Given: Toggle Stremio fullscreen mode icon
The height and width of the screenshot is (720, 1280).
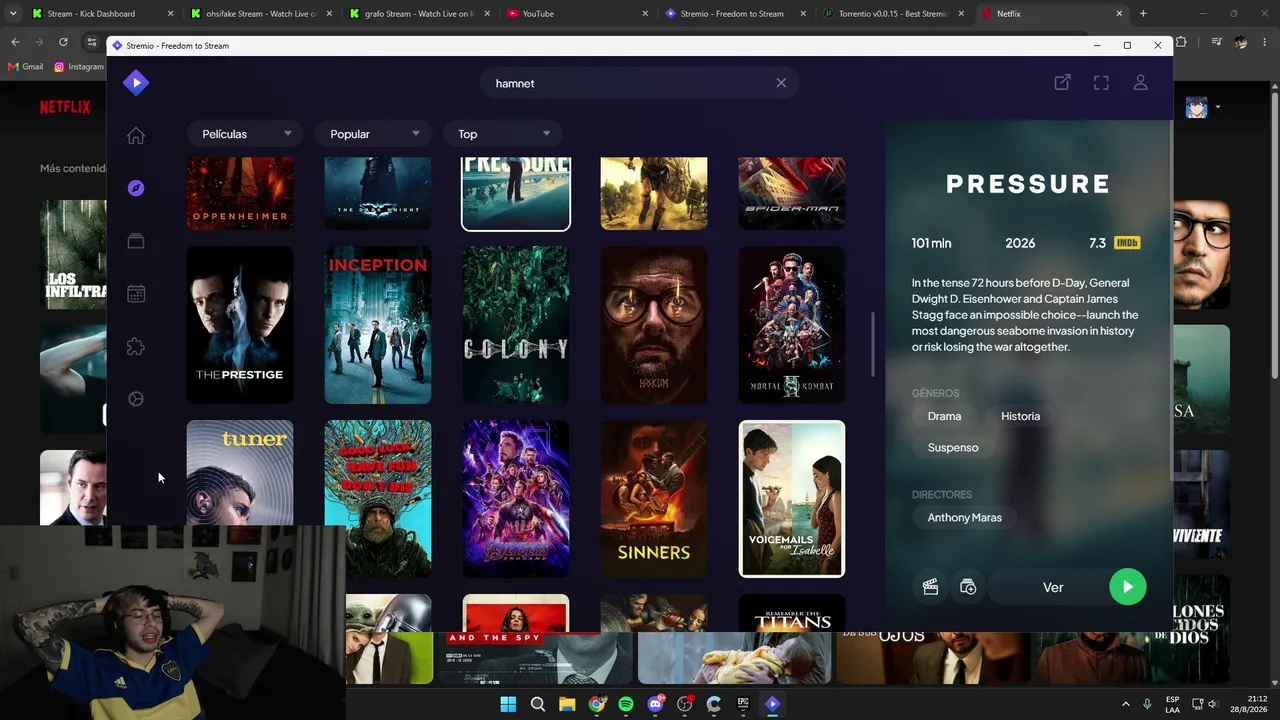Looking at the screenshot, I should 1101,83.
